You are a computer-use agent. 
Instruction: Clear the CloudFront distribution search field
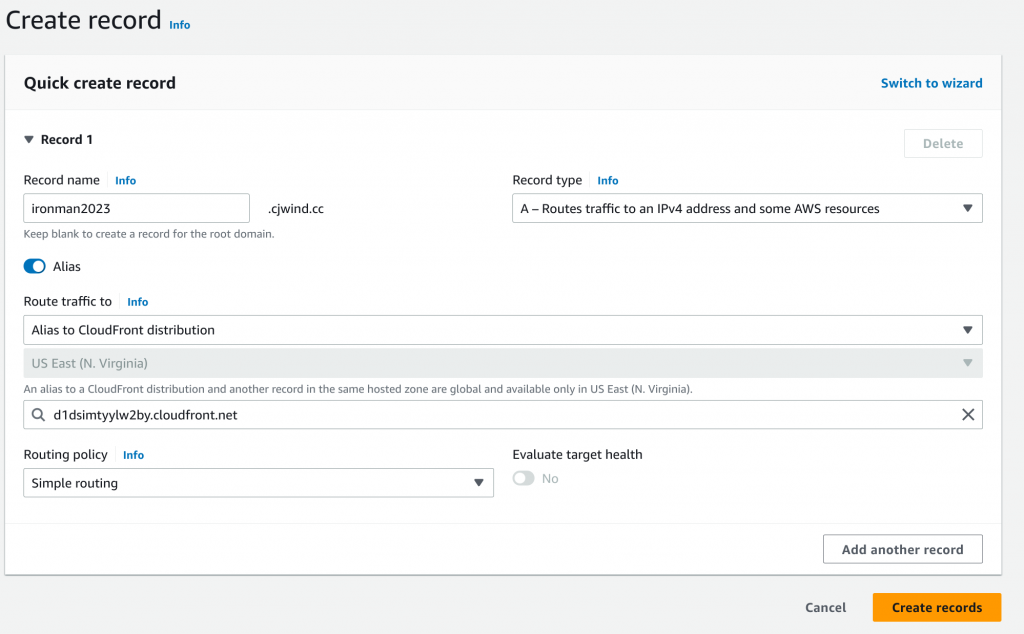click(967, 415)
